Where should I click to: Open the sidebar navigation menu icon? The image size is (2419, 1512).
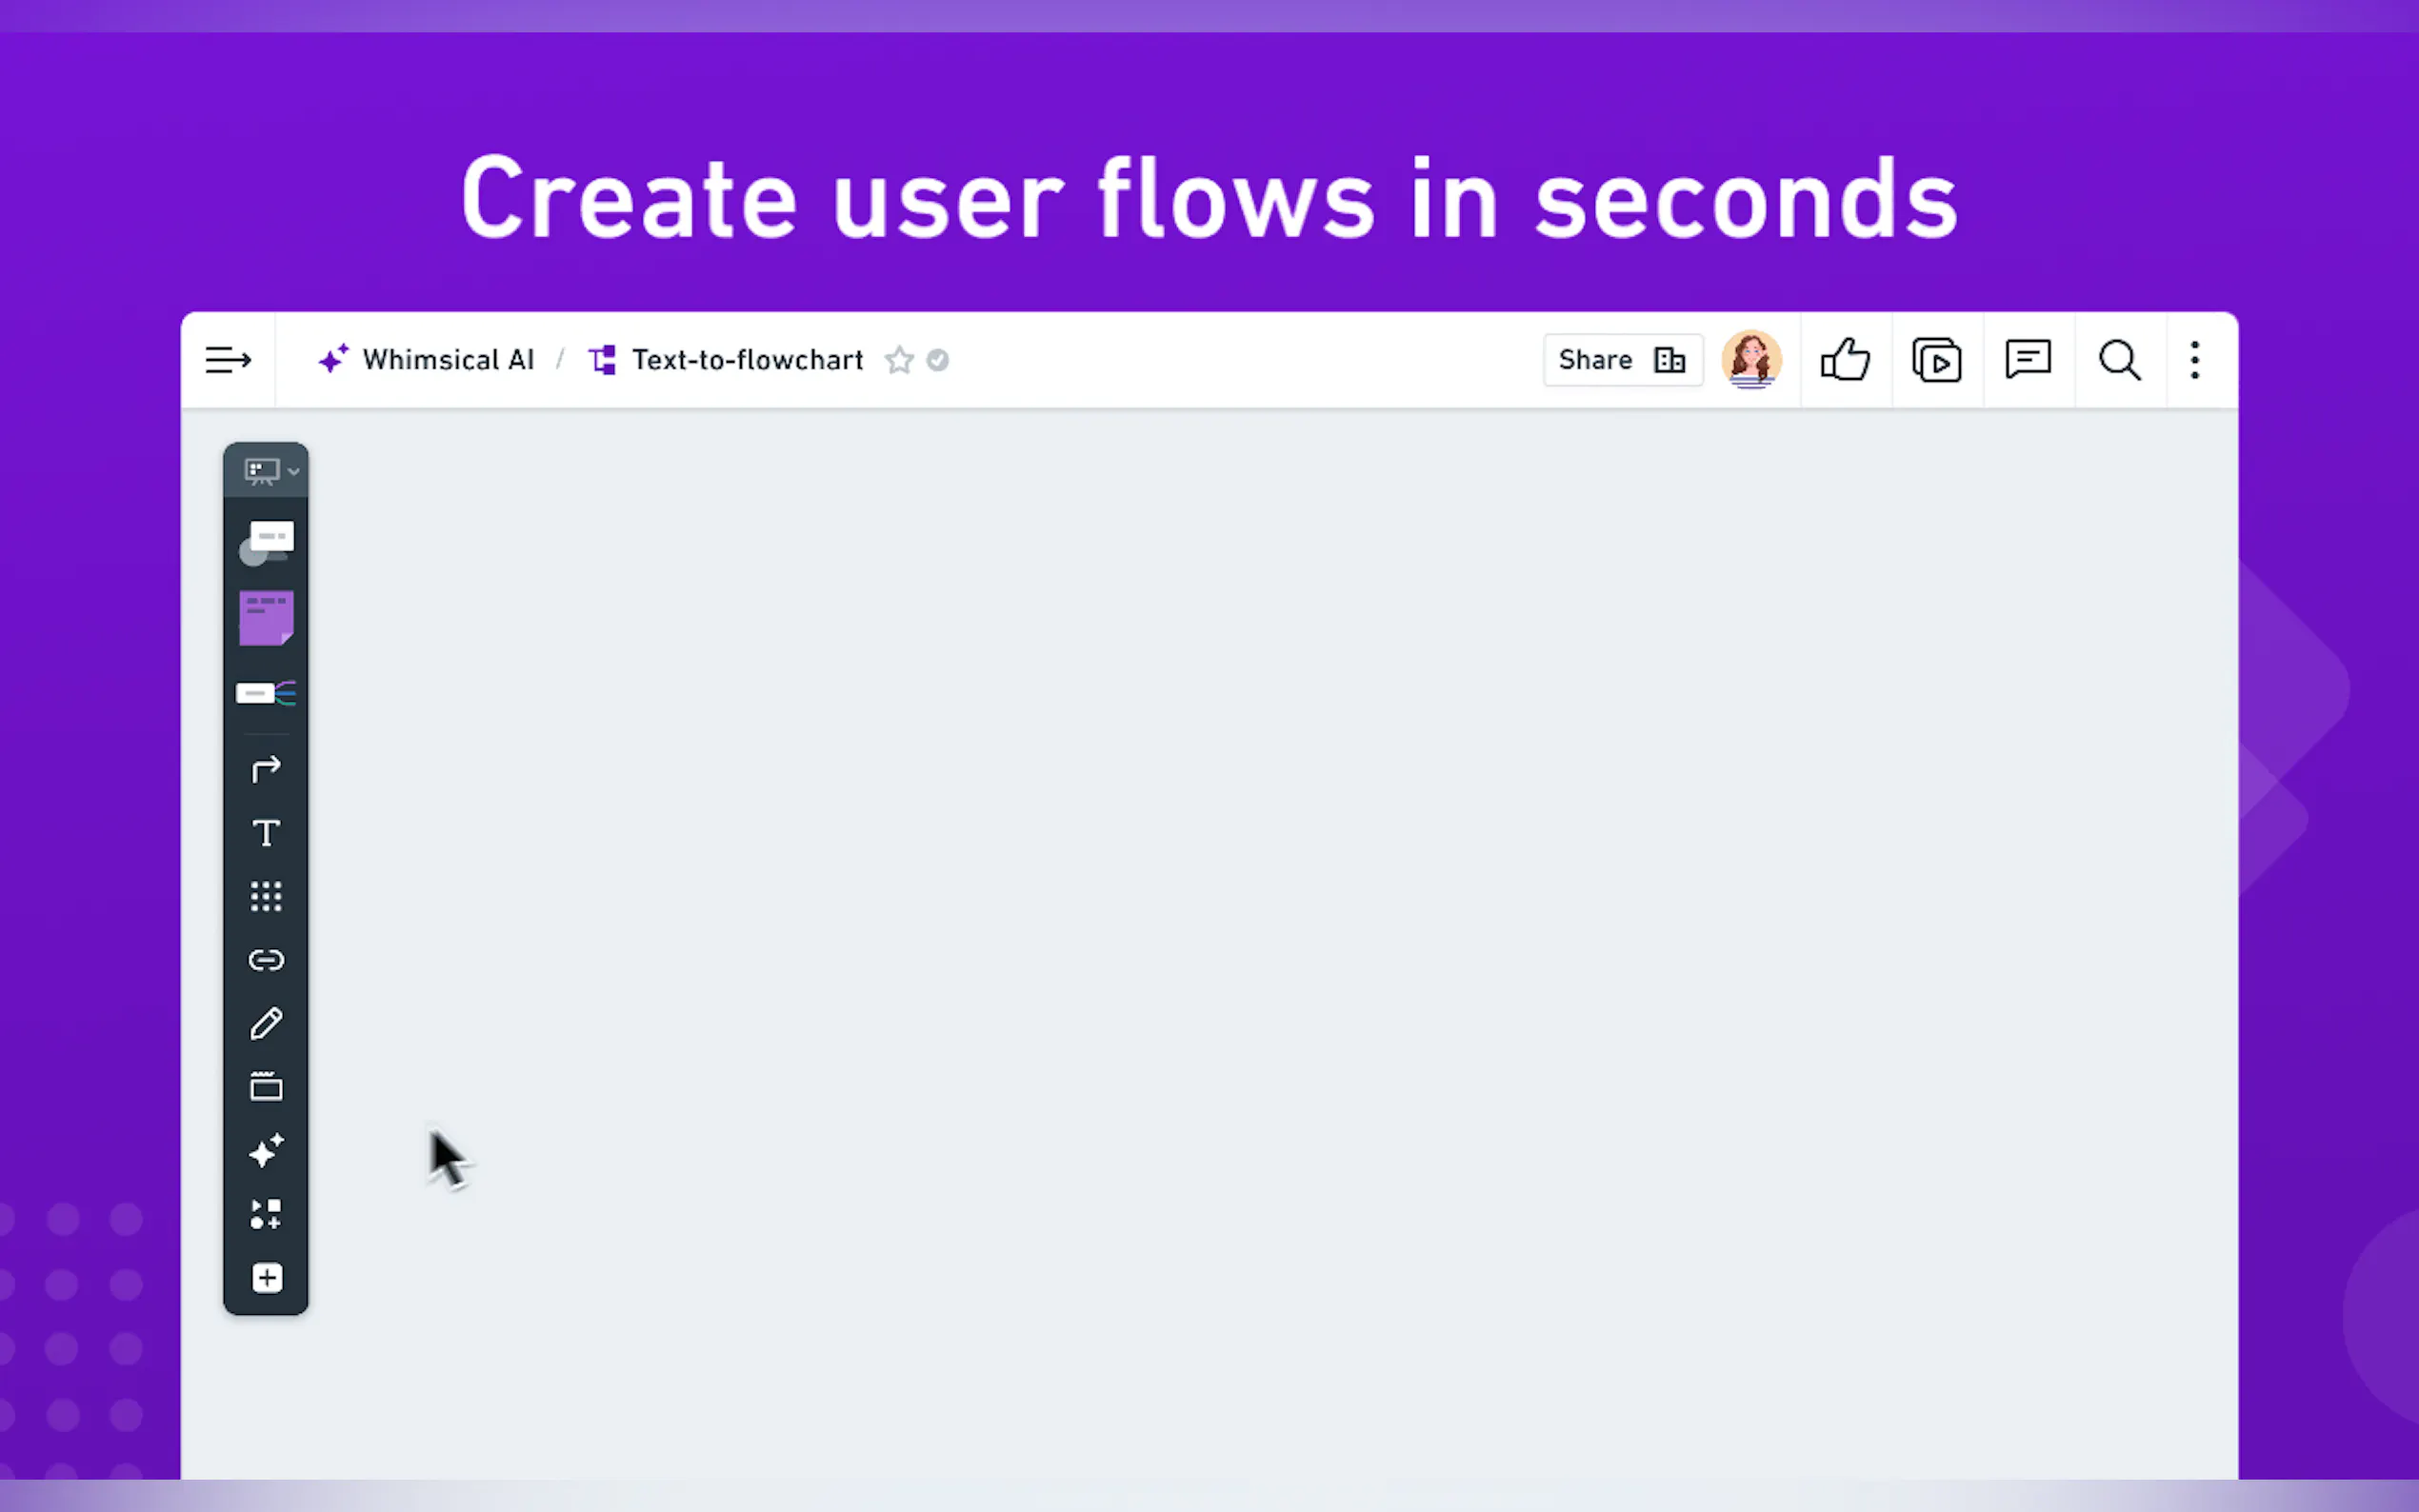tap(227, 360)
